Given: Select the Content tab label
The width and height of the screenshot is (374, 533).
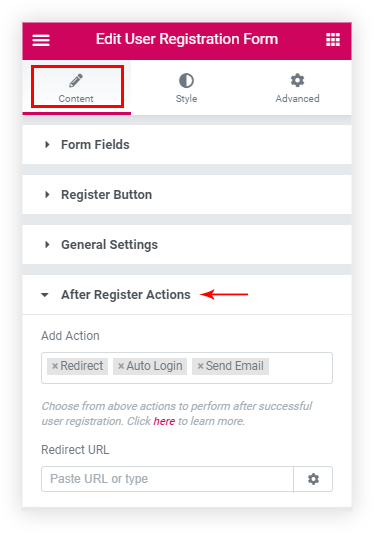Looking at the screenshot, I should click(76, 99).
